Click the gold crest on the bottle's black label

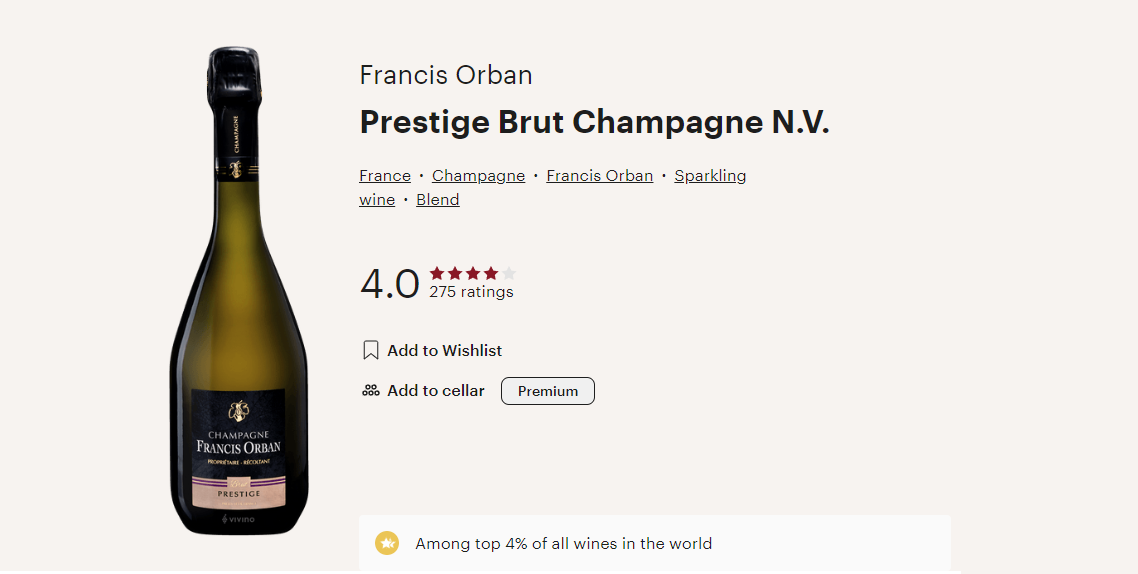[x=238, y=411]
